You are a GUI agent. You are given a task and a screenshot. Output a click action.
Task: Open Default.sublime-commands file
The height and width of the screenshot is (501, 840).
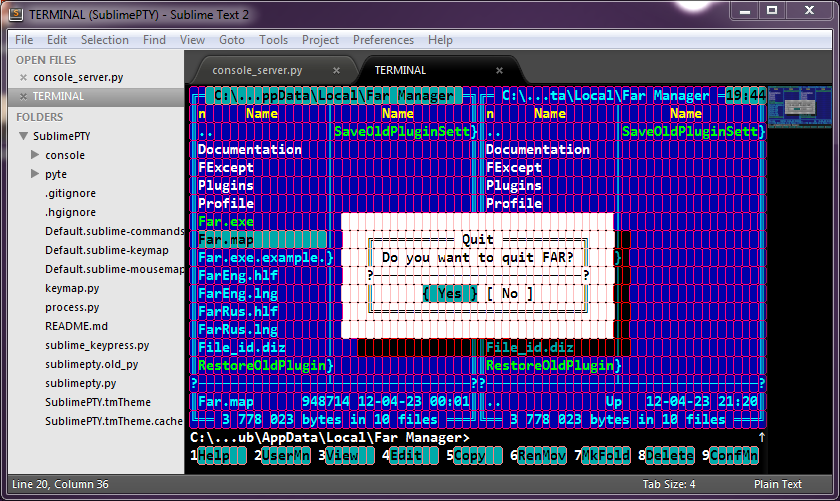coord(115,231)
